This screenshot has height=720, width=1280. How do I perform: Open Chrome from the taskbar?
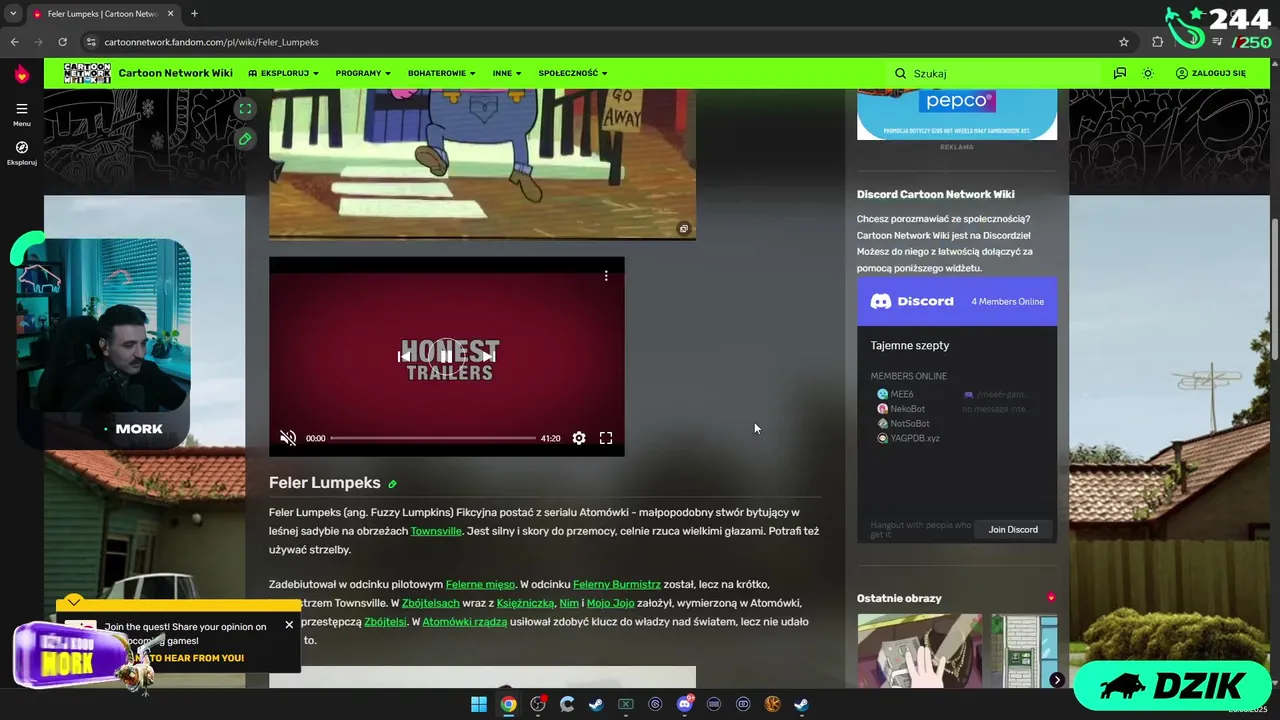pos(509,704)
